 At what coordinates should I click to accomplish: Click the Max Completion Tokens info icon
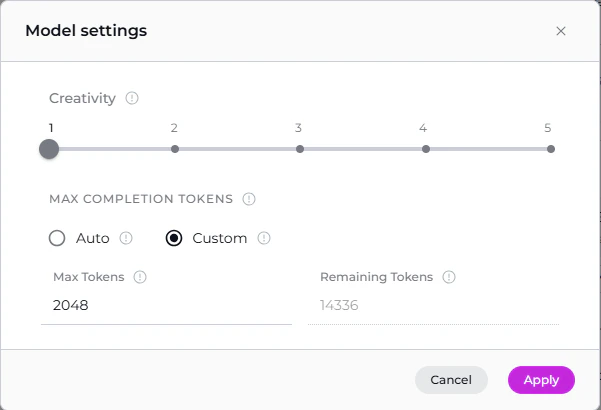coord(249,199)
